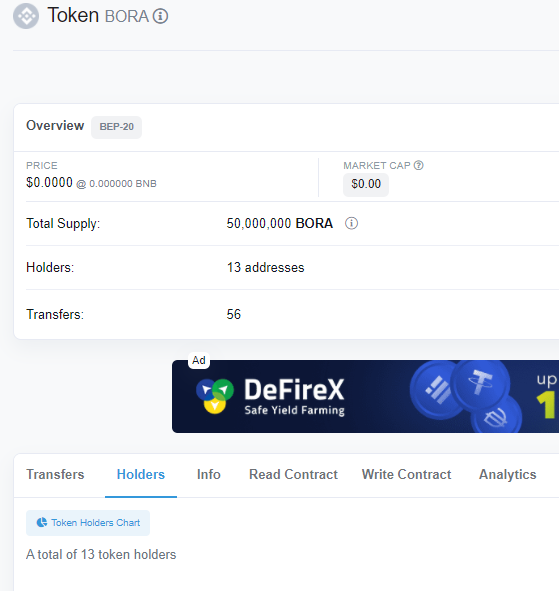Viewport: 559px width, 591px height.
Task: Click the Total Supply info icon
Action: click(x=351, y=223)
